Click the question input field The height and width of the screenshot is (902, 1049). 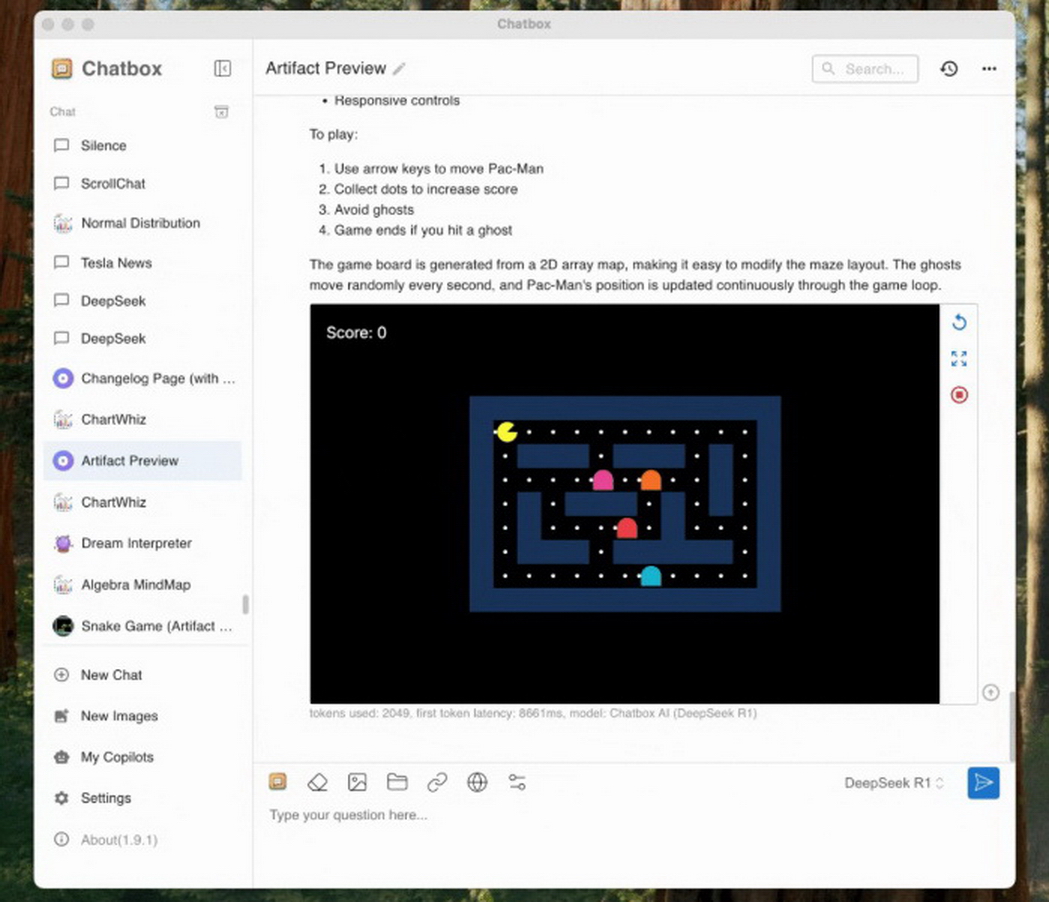pos(633,815)
